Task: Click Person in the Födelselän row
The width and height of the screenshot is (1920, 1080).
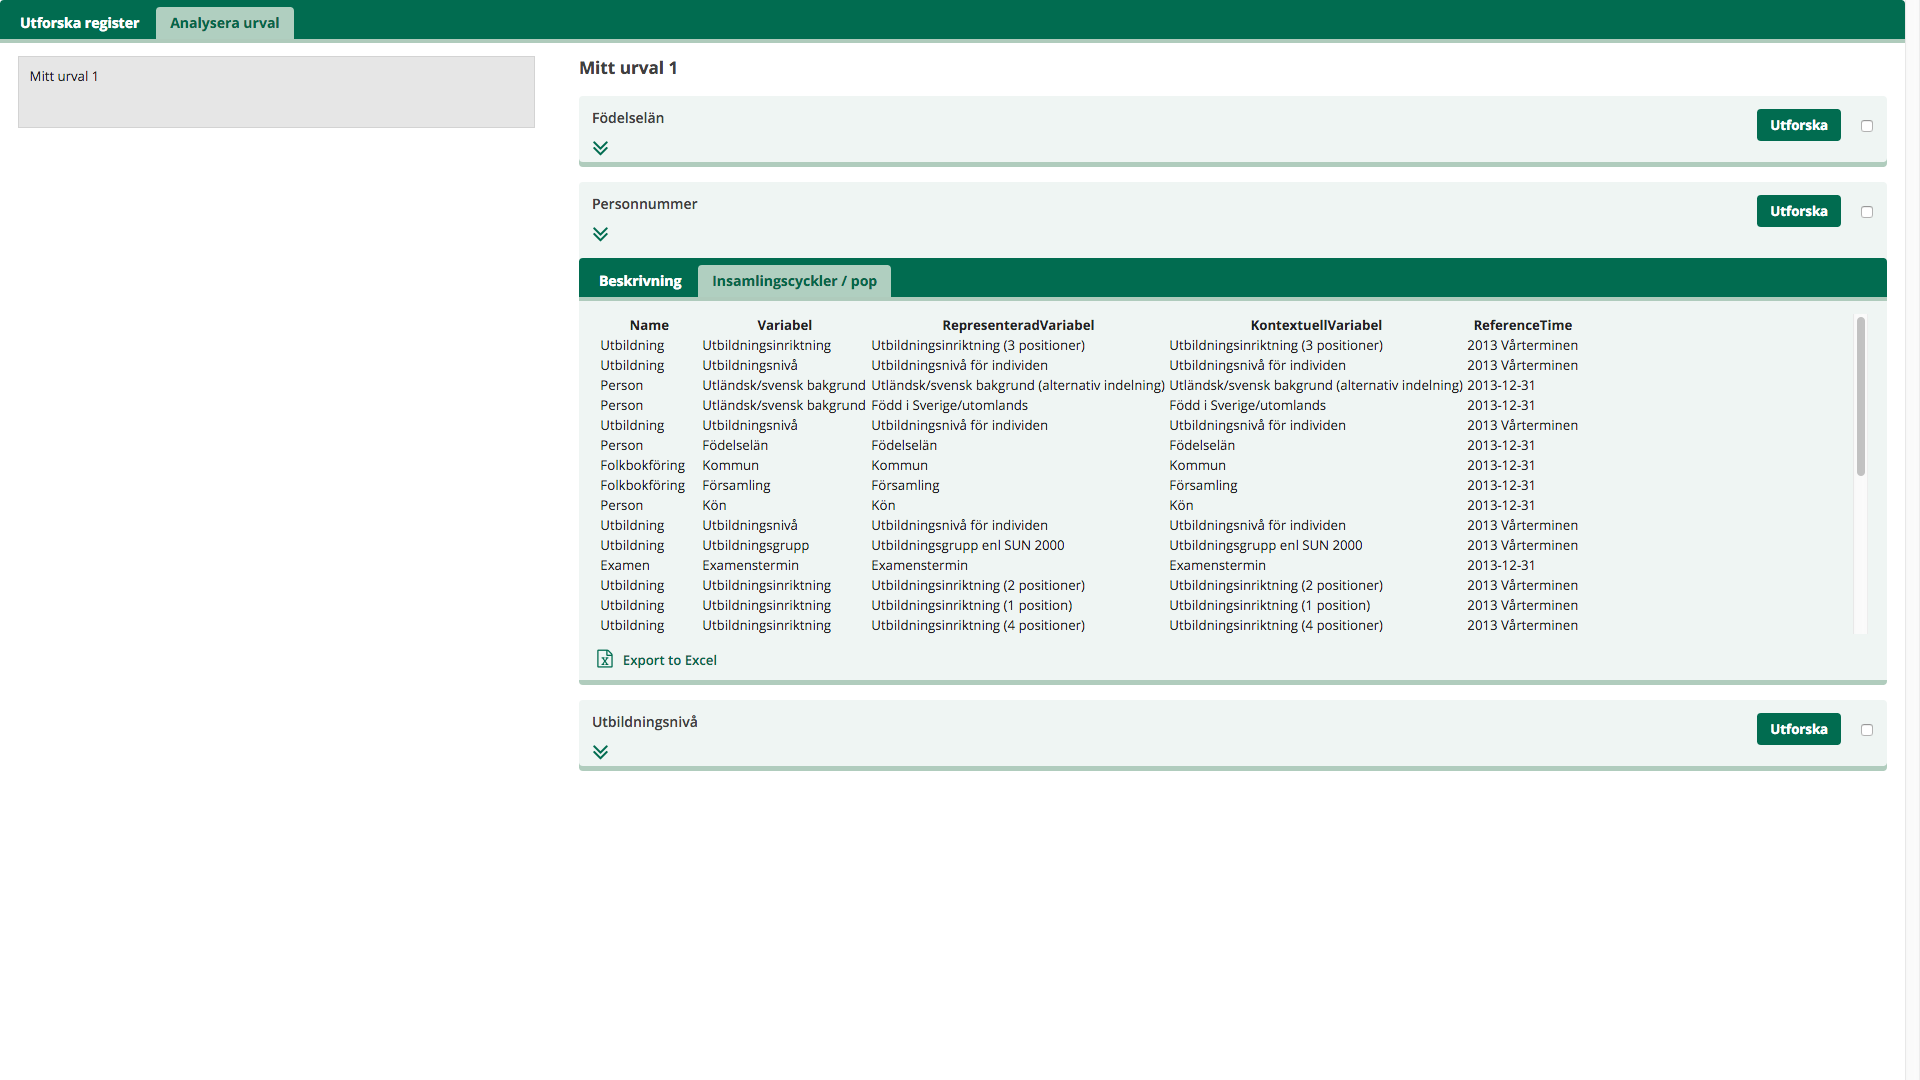Action: [621, 445]
